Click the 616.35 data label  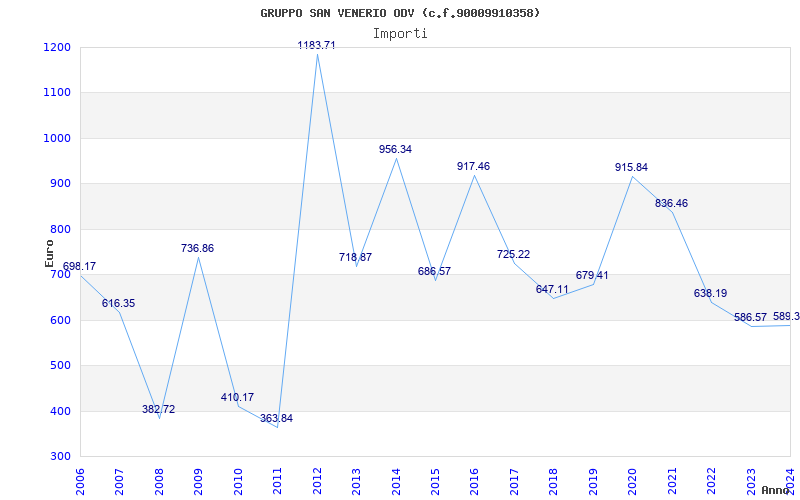(x=118, y=304)
